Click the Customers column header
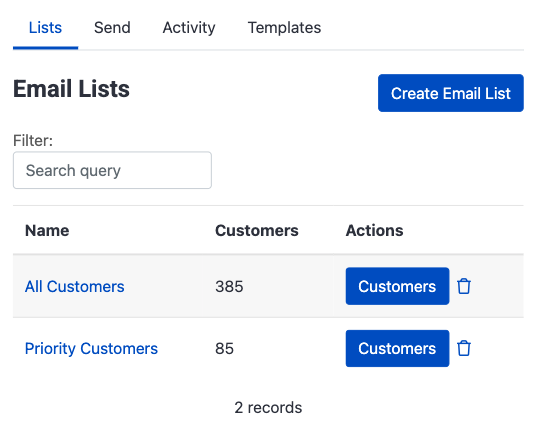 (257, 230)
